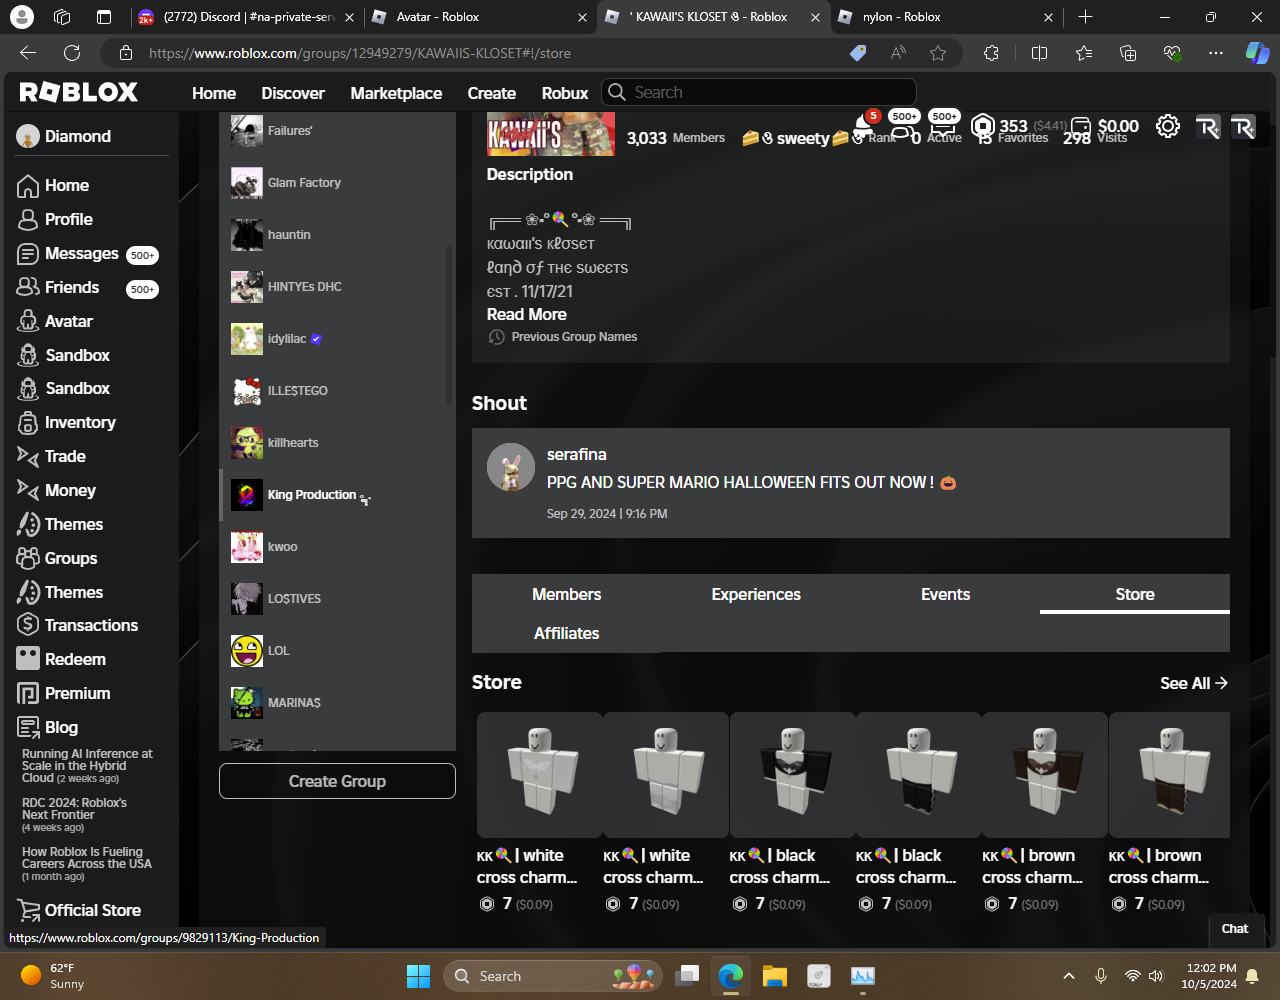Open the system tray hidden icons chevron

(x=1068, y=976)
